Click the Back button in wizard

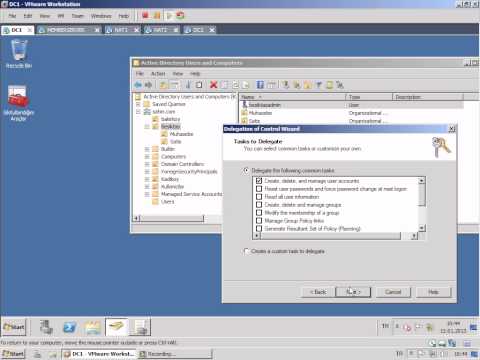point(318,292)
